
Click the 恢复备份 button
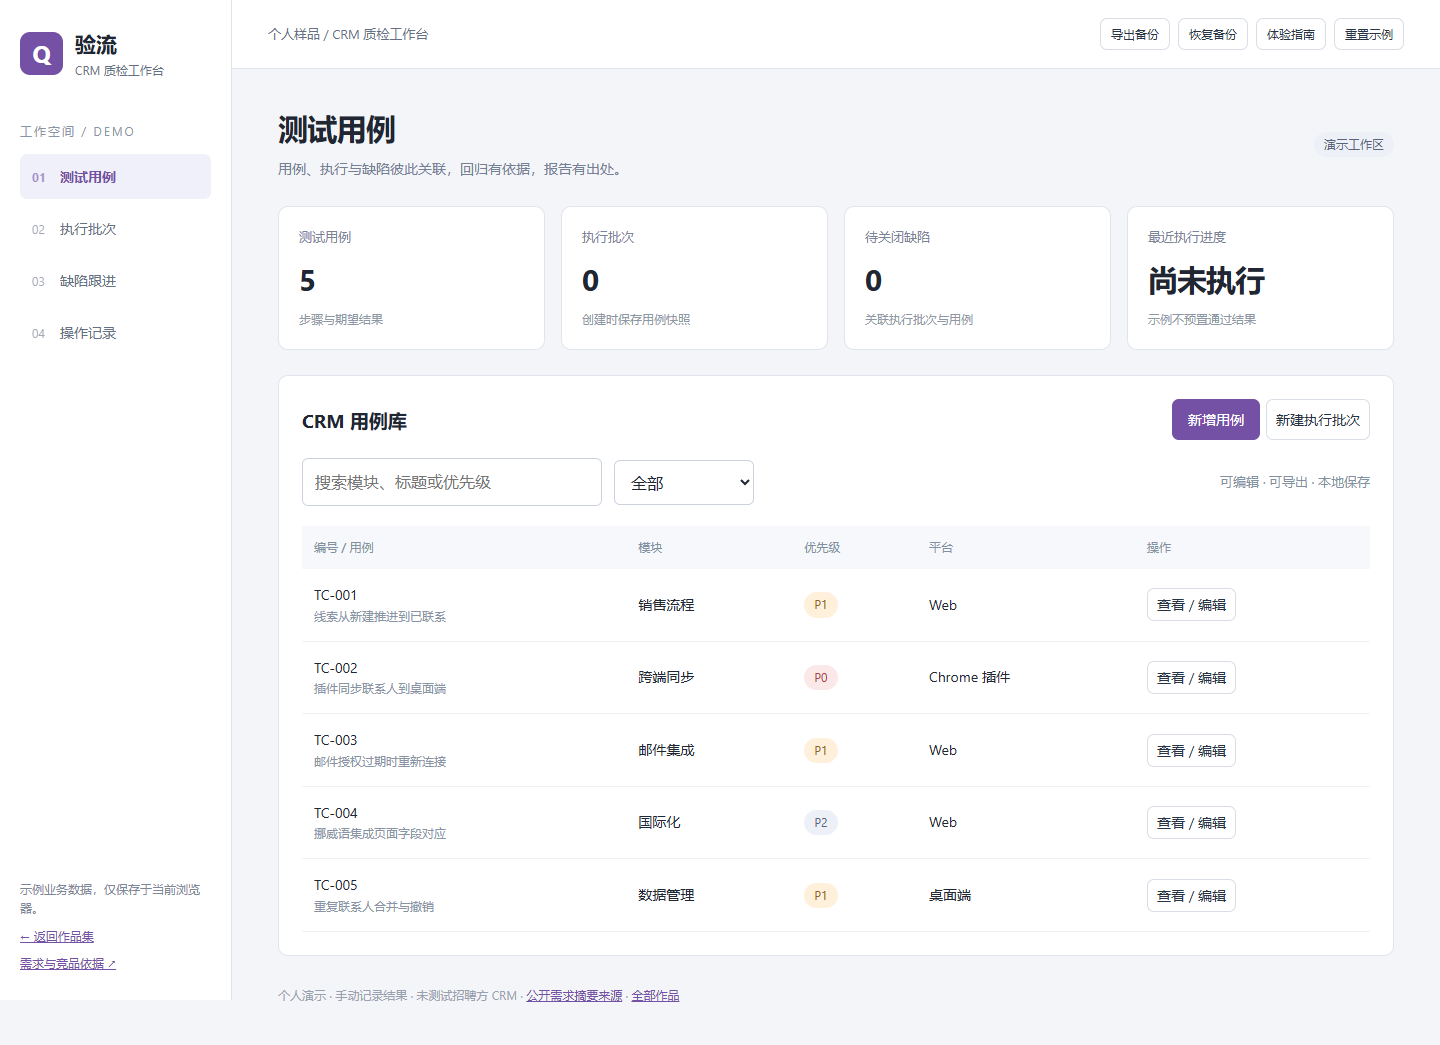tap(1213, 34)
